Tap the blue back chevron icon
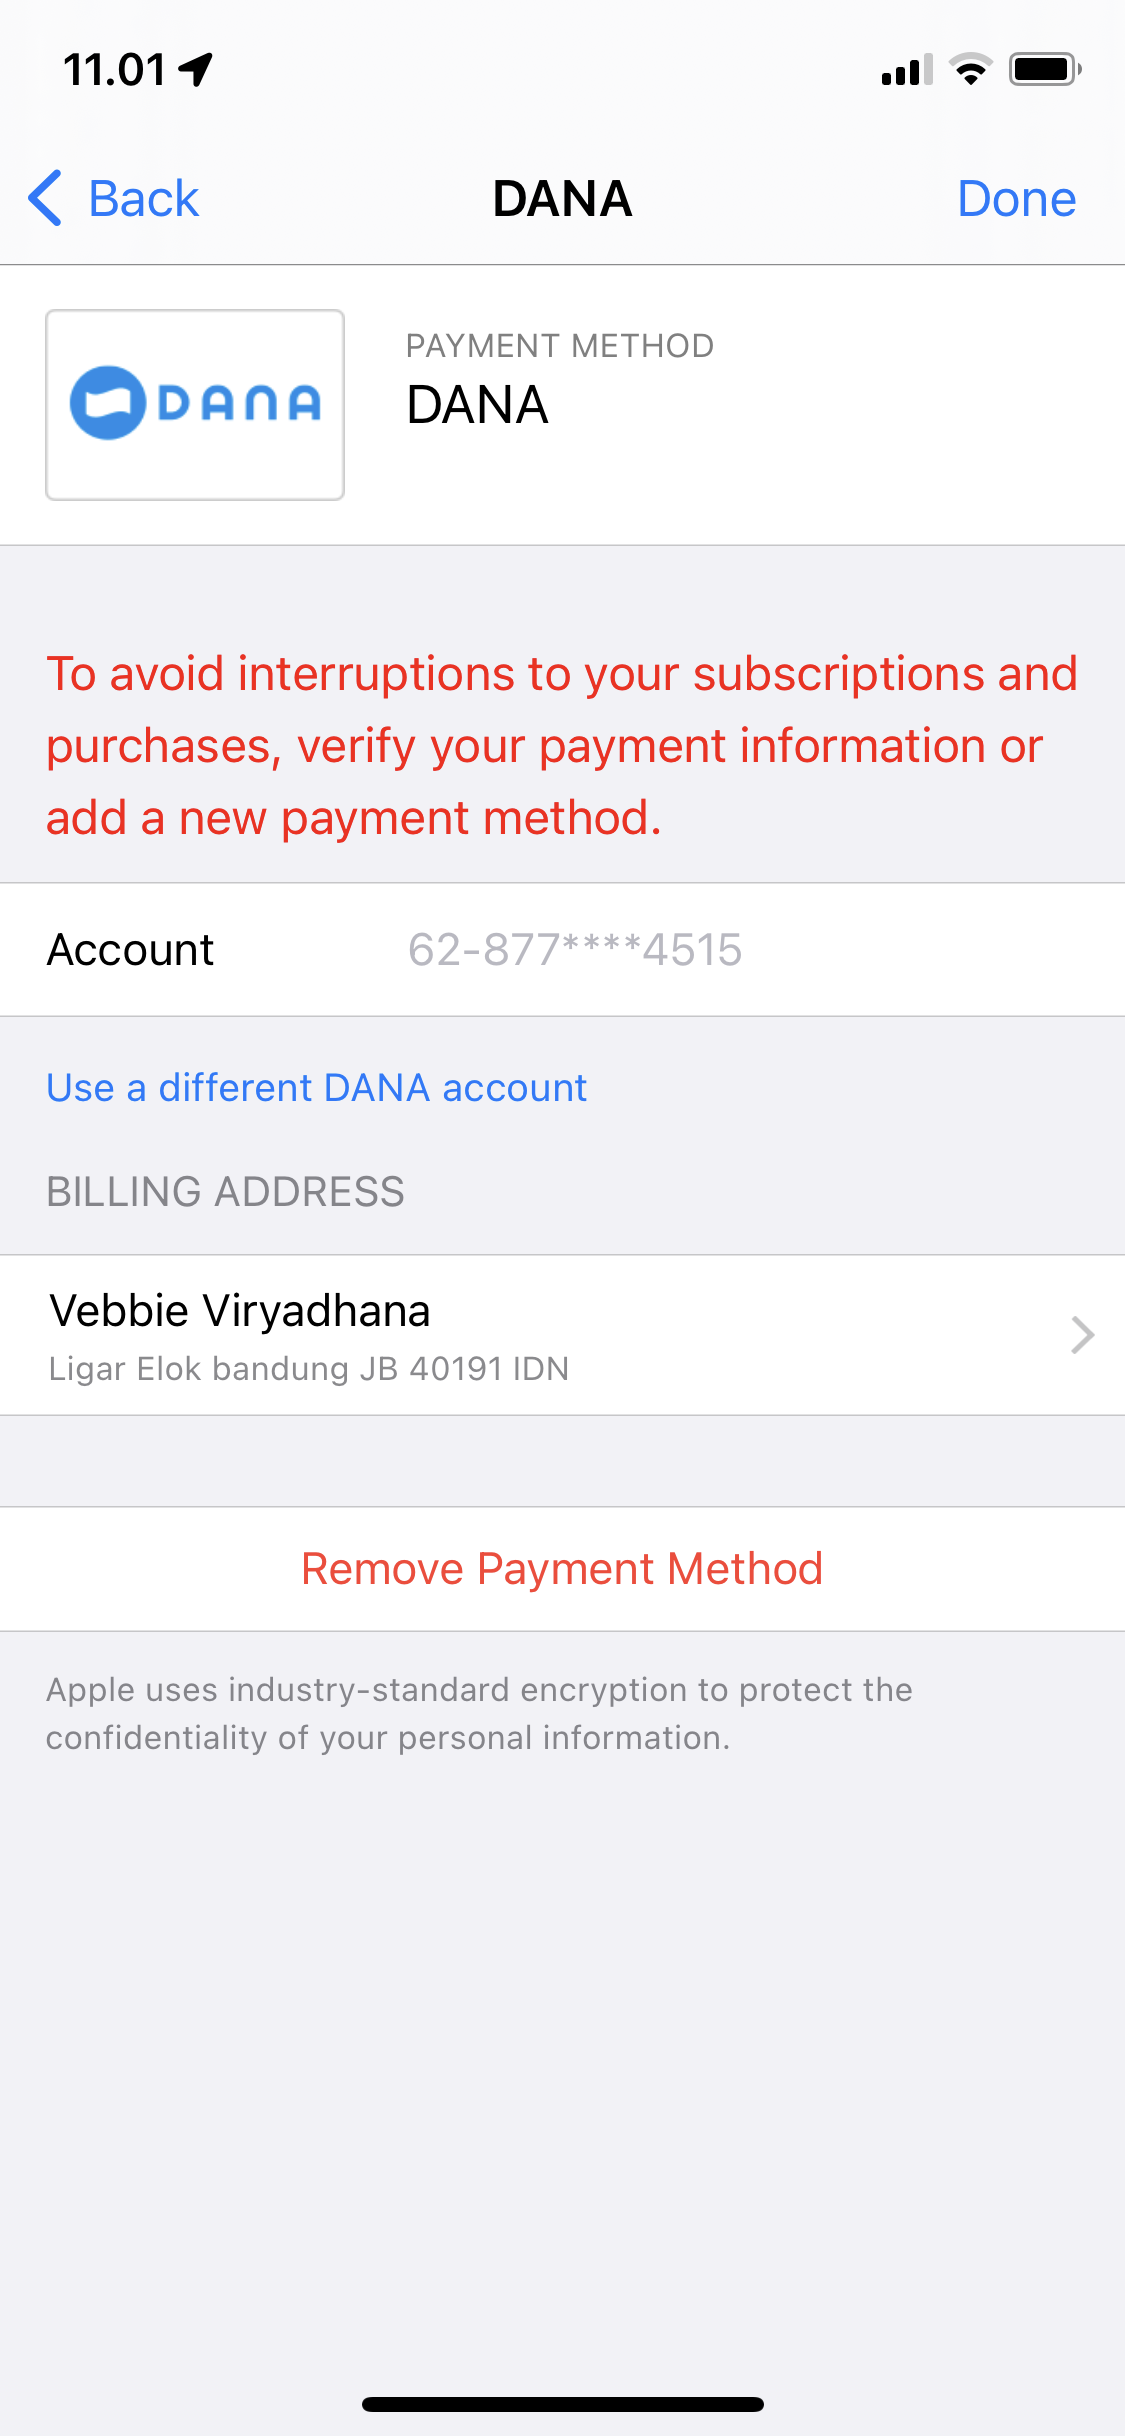 (46, 198)
